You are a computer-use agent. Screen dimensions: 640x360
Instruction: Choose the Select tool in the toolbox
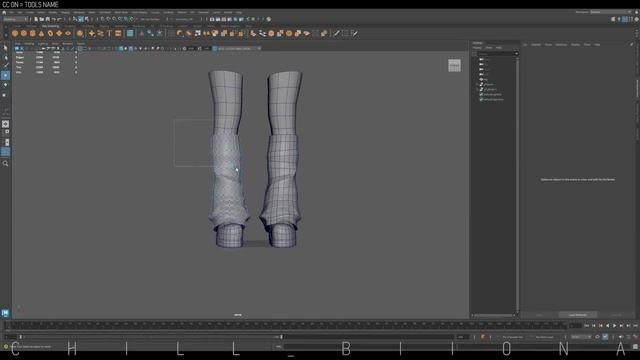(5, 48)
